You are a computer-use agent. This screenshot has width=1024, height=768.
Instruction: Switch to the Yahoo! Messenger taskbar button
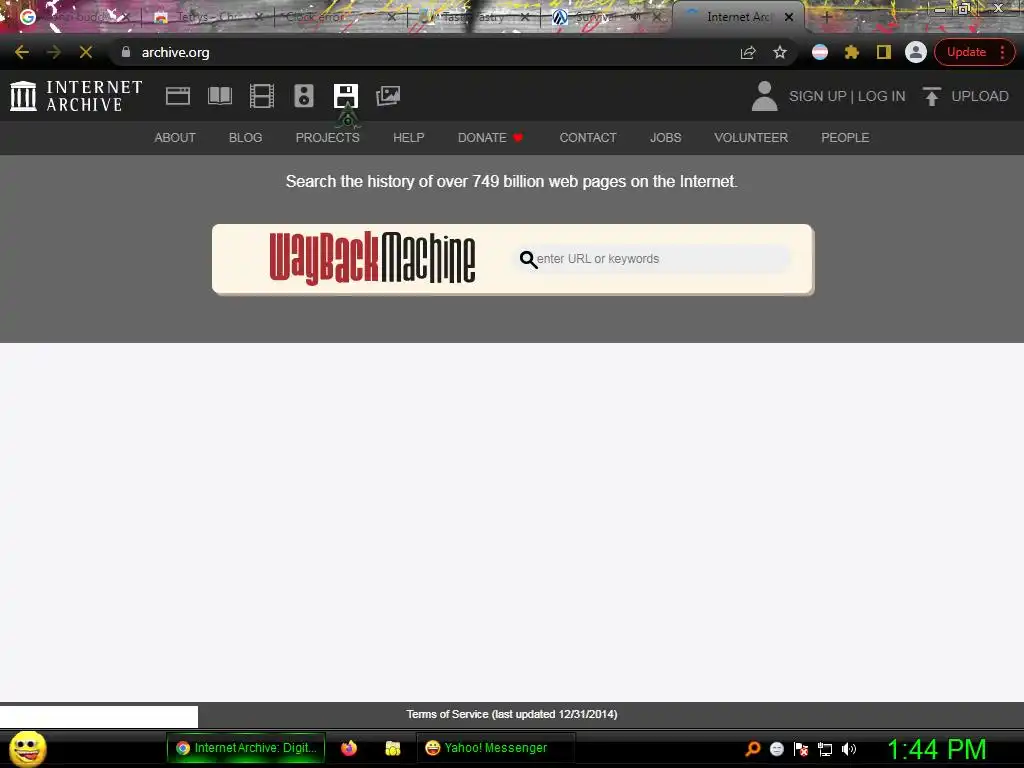point(496,748)
